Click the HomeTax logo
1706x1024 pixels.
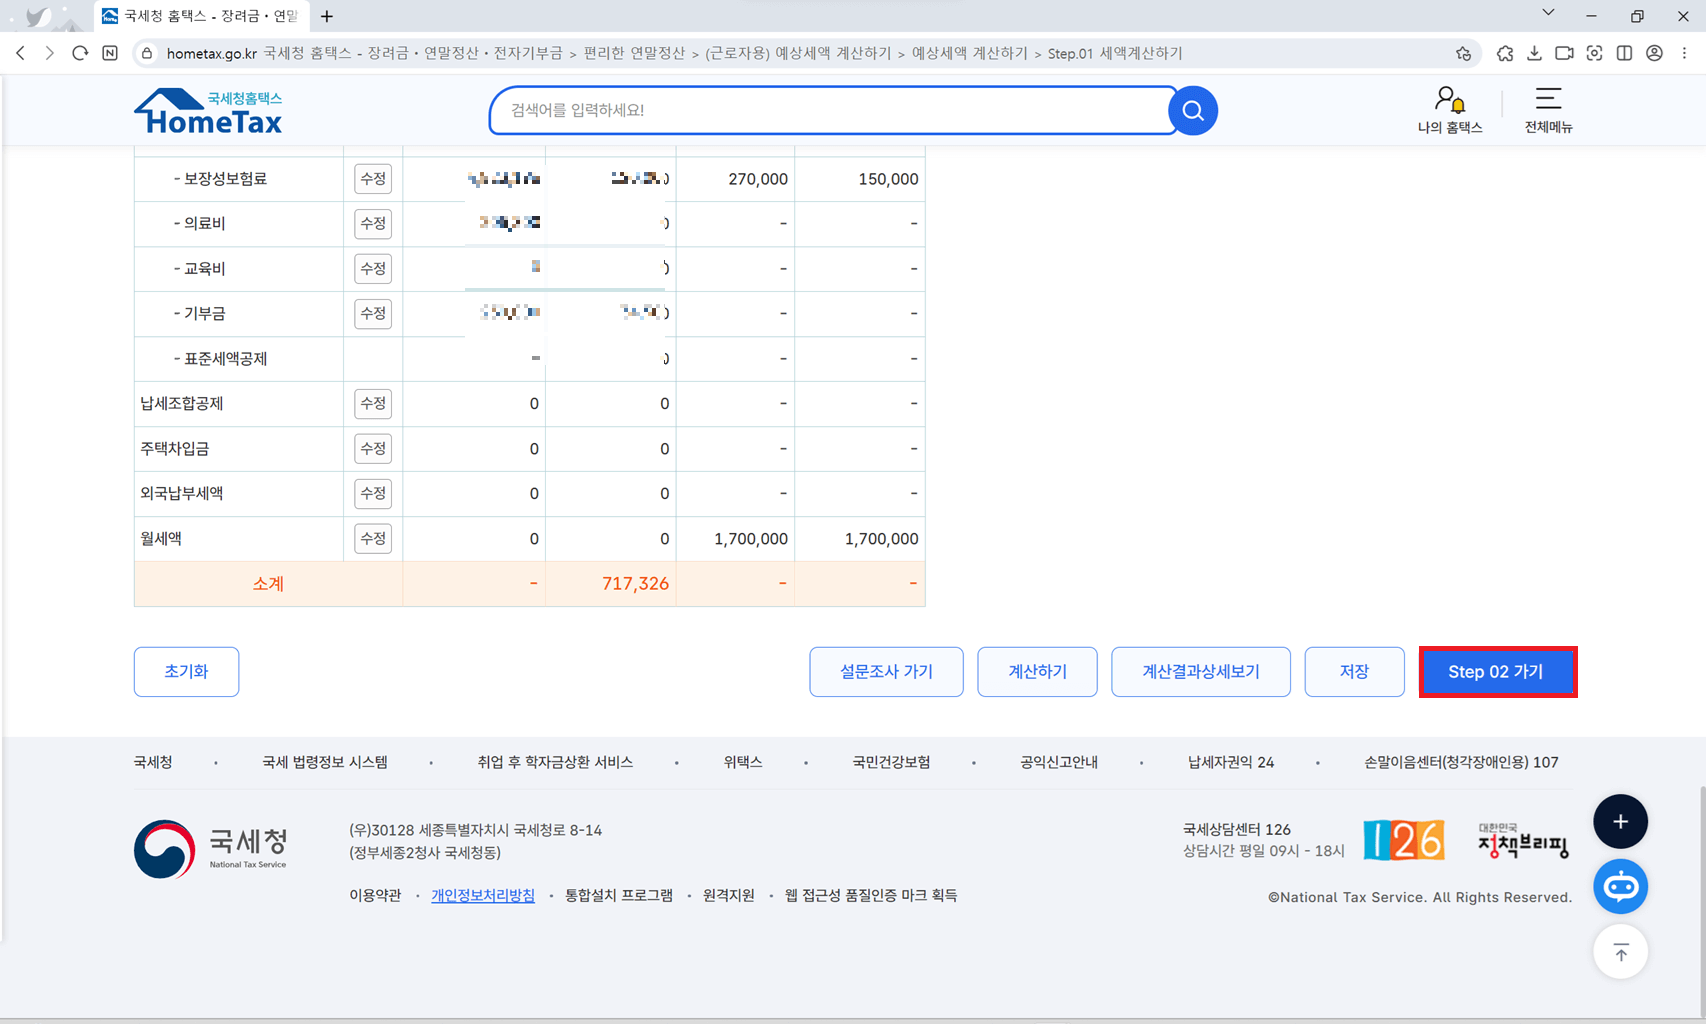pos(208,112)
